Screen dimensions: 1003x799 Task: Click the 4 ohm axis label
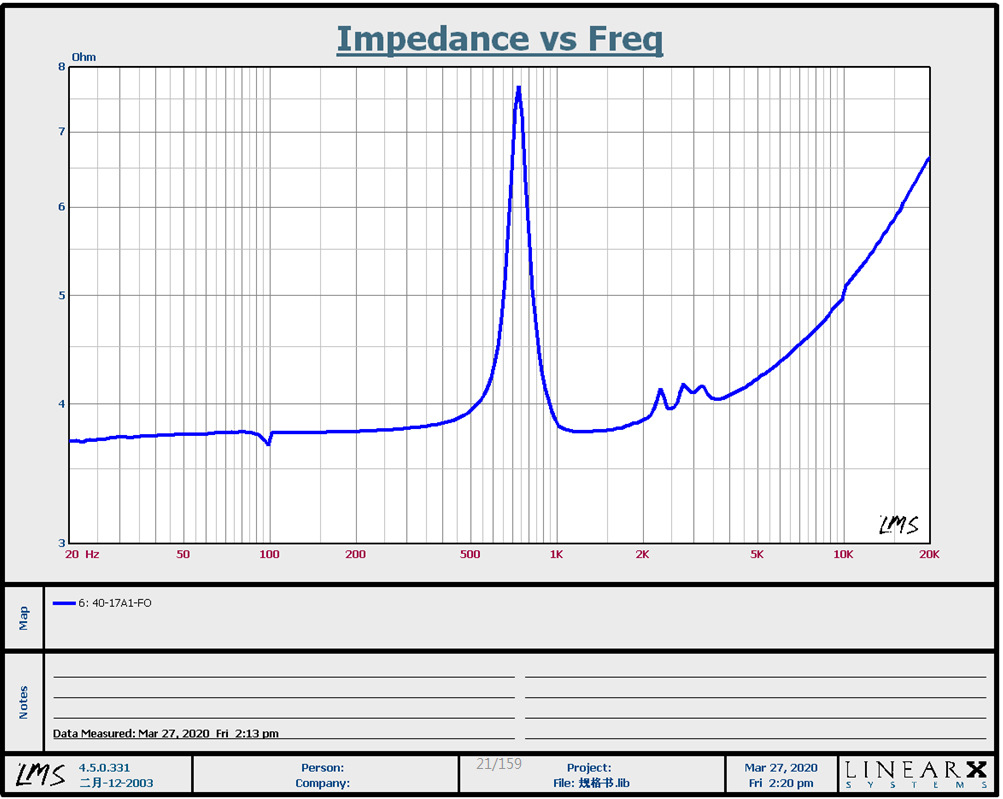tap(61, 404)
